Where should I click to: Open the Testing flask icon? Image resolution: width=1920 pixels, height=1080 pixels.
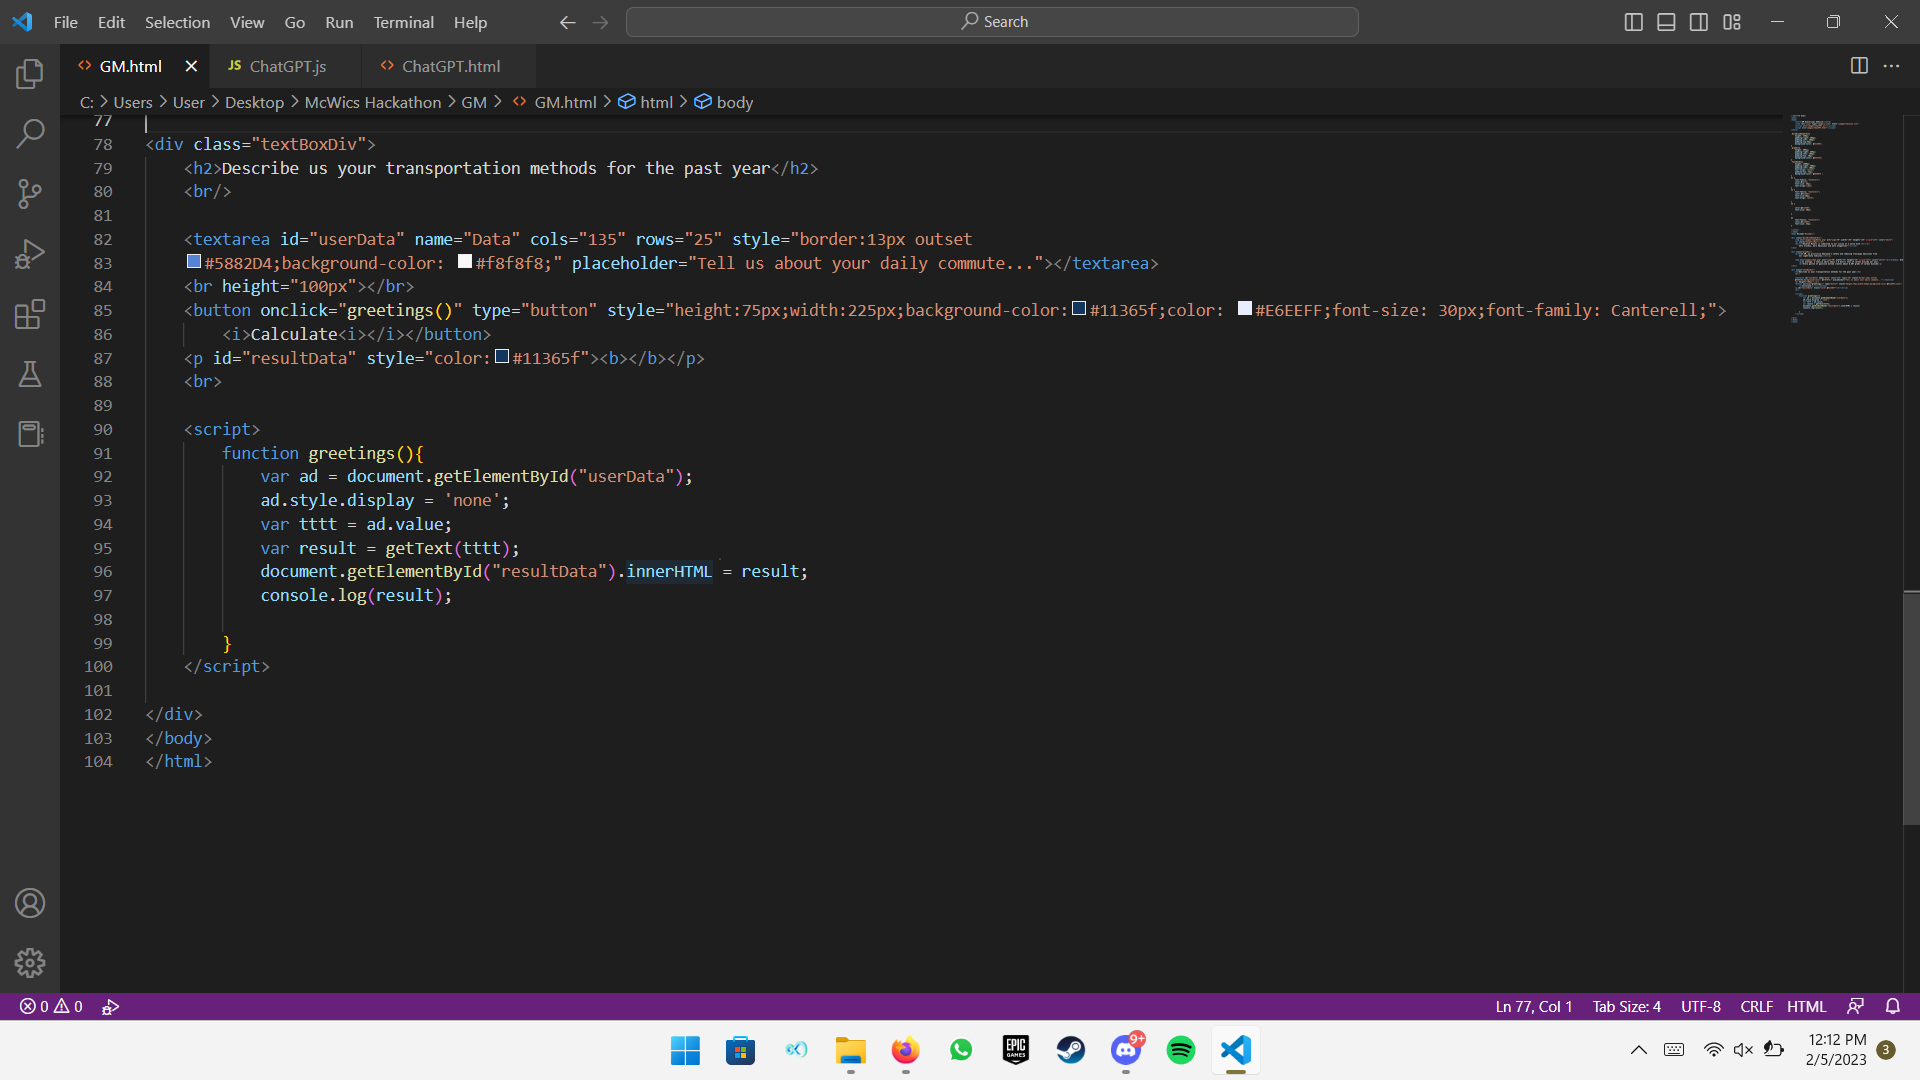click(30, 374)
